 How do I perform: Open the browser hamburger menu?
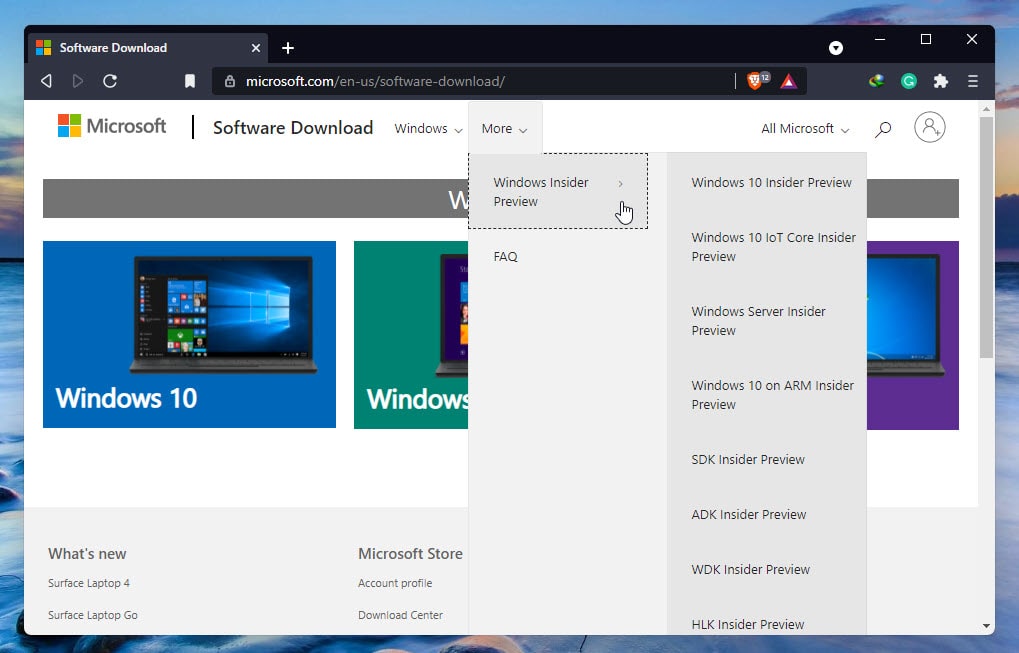[x=972, y=81]
